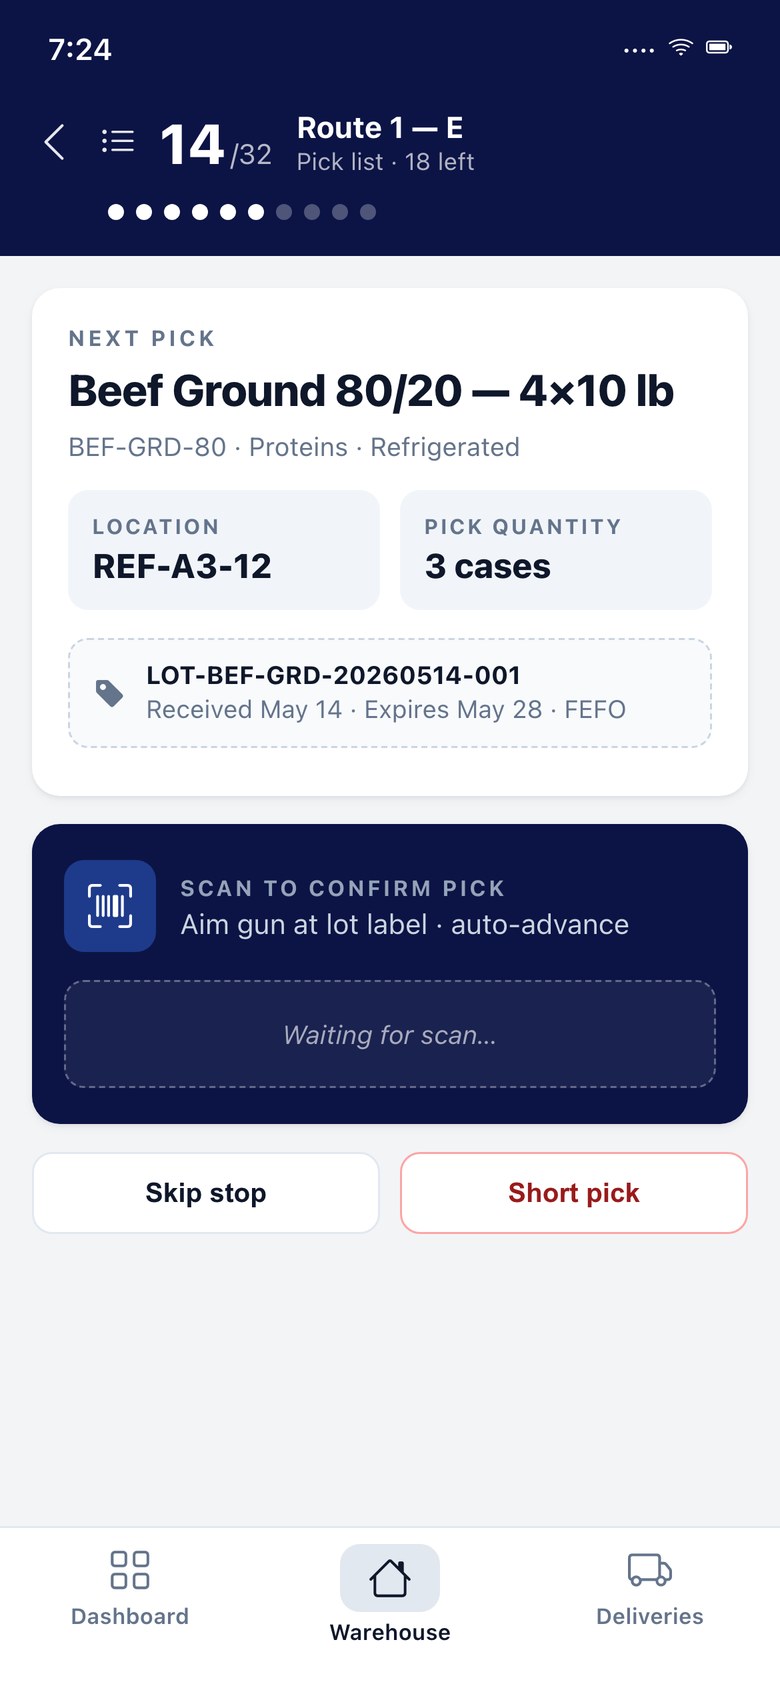Screen dimensions: 780x1688
Task: Open the pick list icon
Action: (x=118, y=141)
